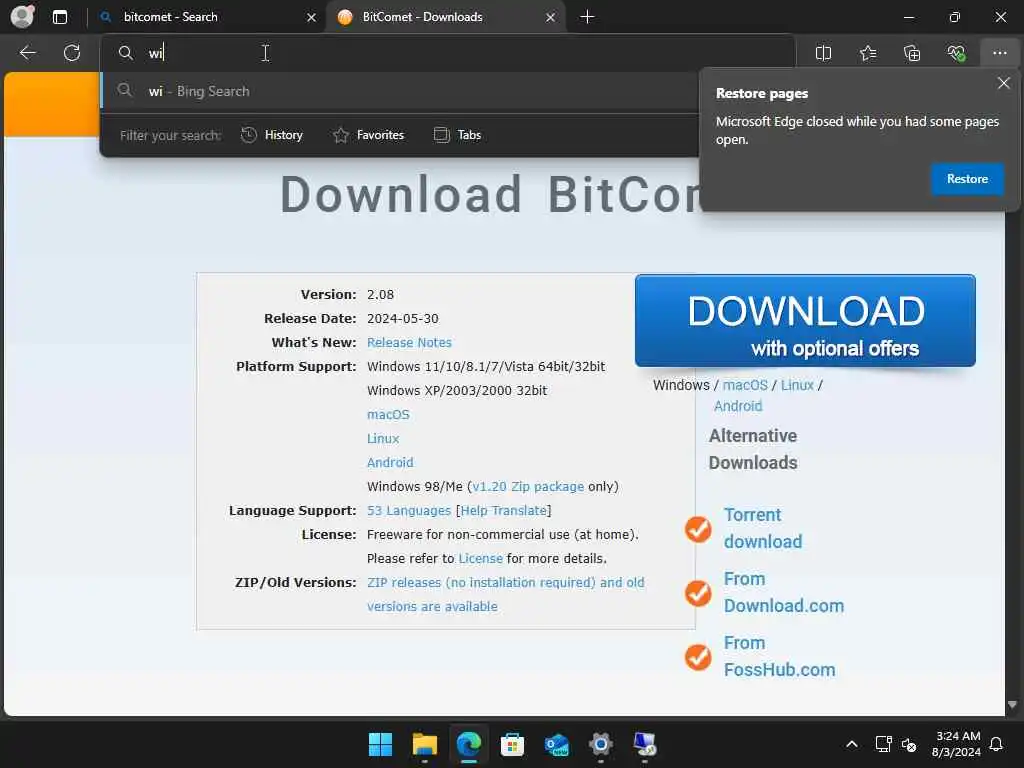Click into the address bar field
The image size is (1024, 768).
448,53
